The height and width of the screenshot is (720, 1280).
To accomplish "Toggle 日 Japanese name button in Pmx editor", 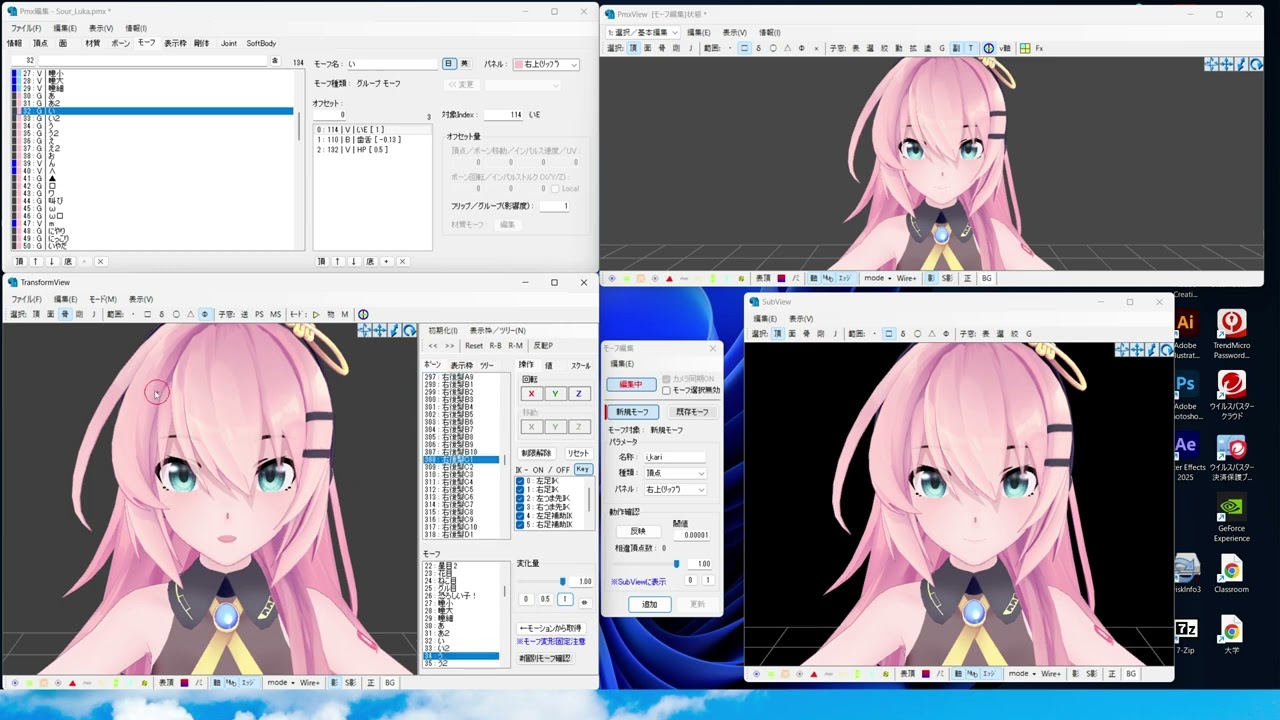I will [449, 64].
